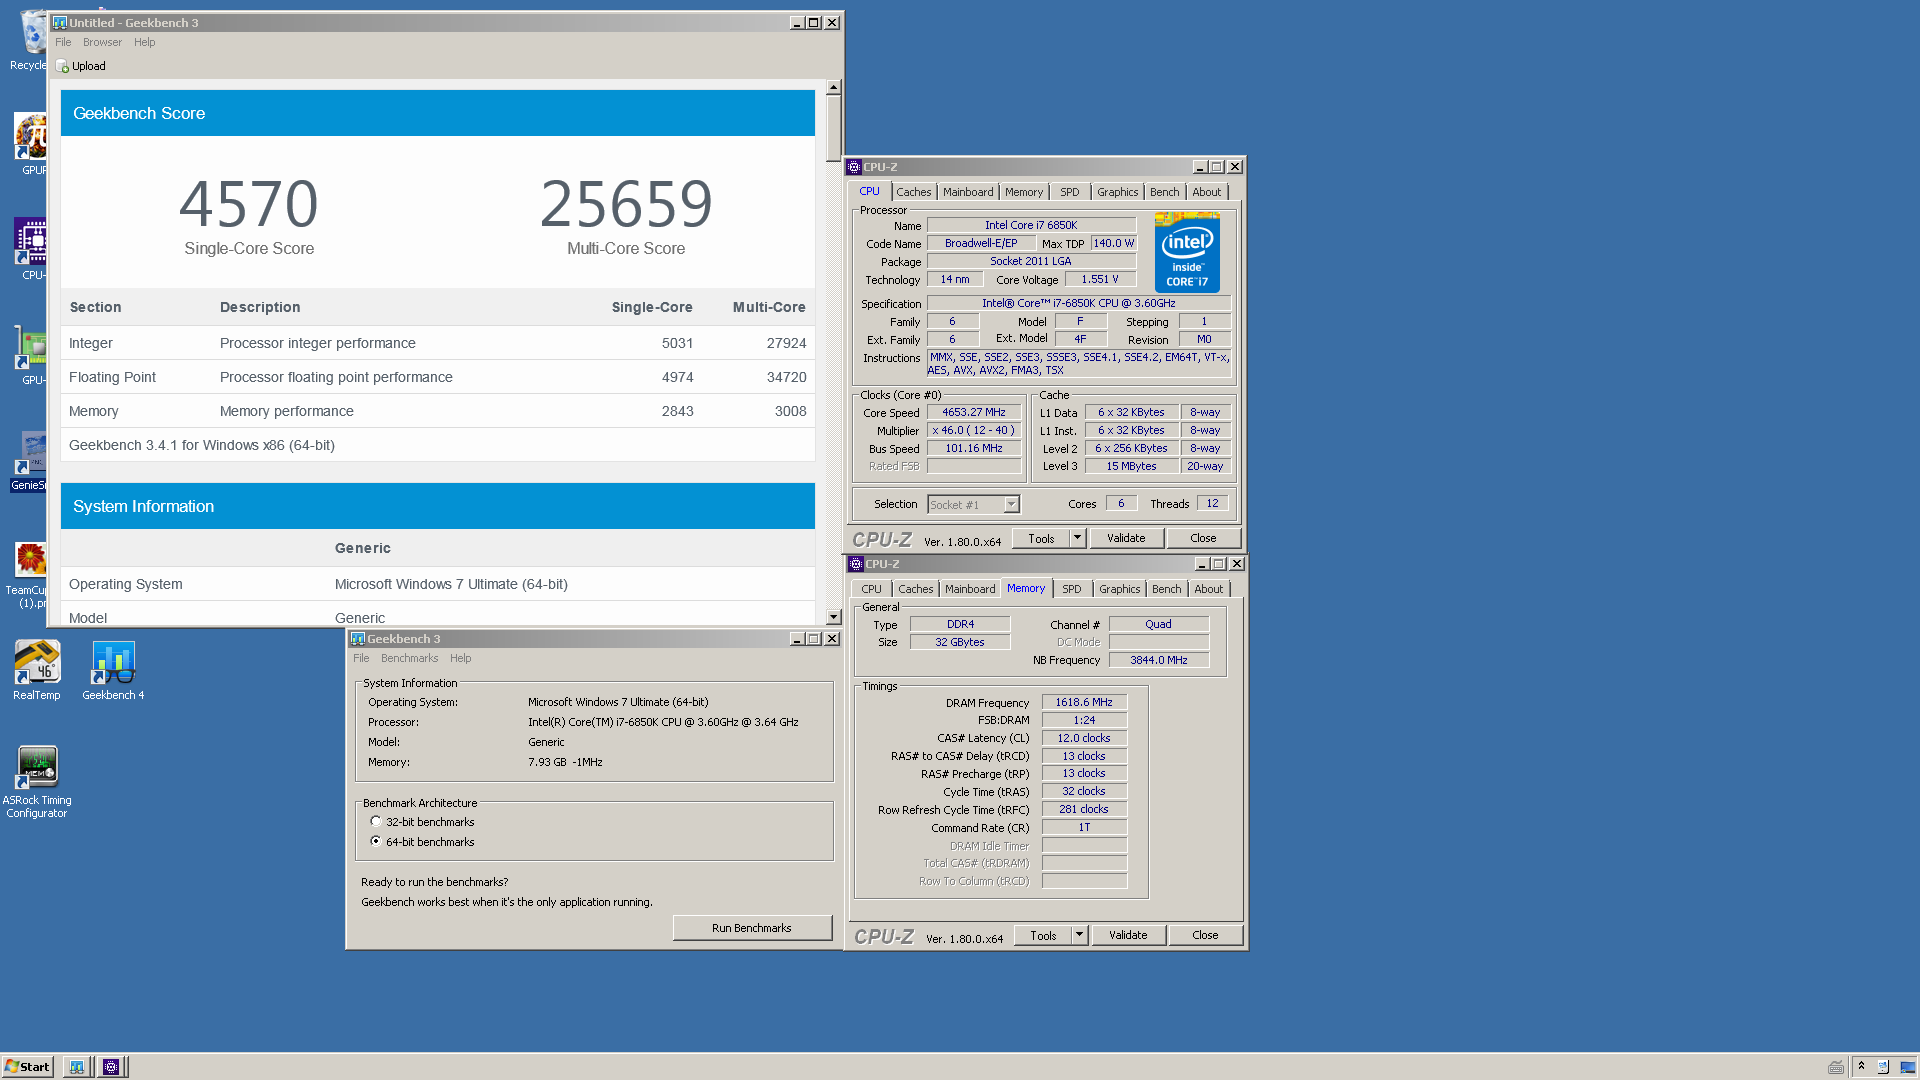The image size is (1920, 1080).
Task: Click Validate in upper CPU-Z window
Action: point(1126,538)
